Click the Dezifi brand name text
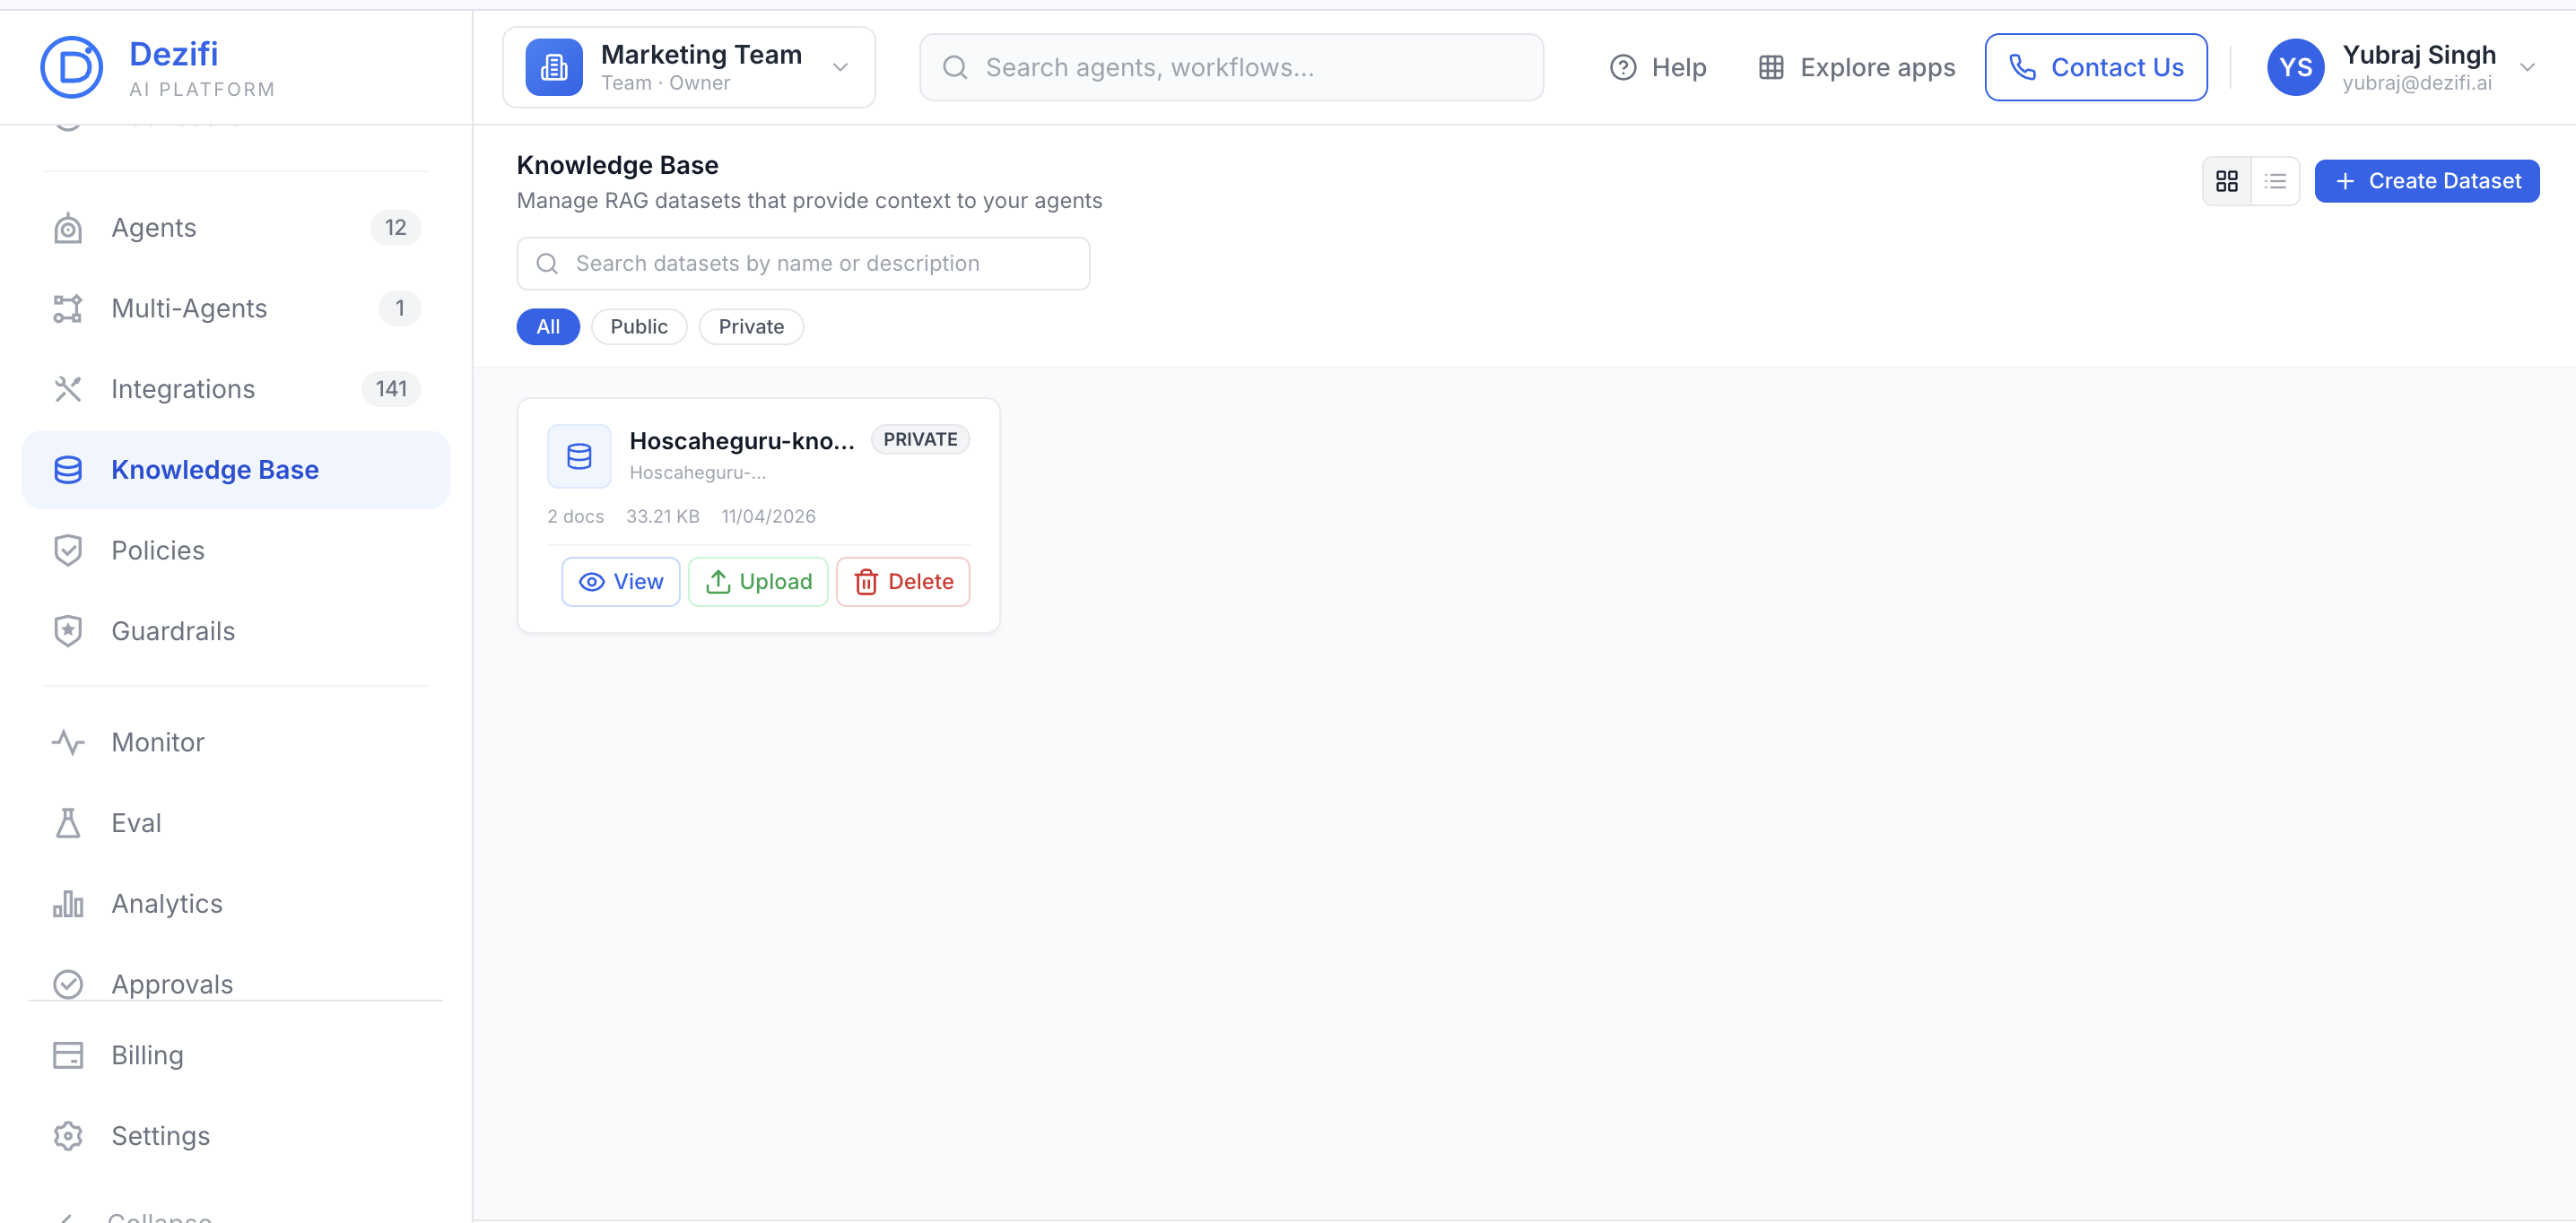The image size is (2576, 1223). (174, 54)
